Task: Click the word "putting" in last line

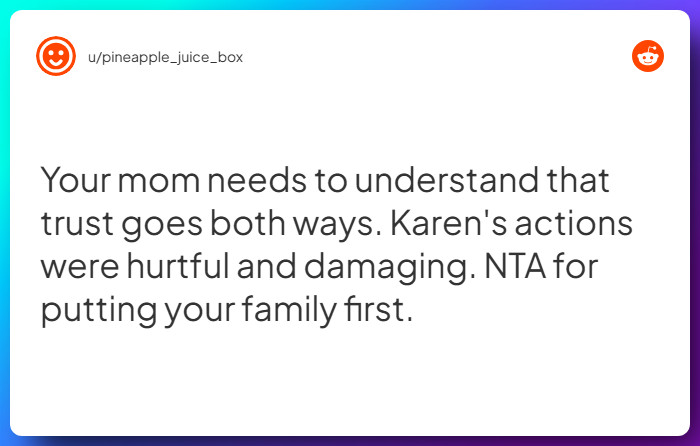Action: pos(99,311)
